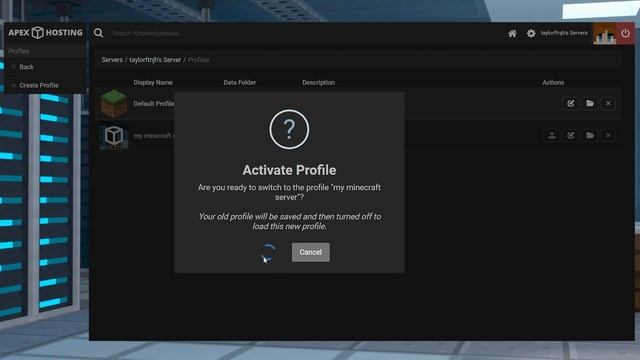Click the Display Name column header

click(153, 82)
